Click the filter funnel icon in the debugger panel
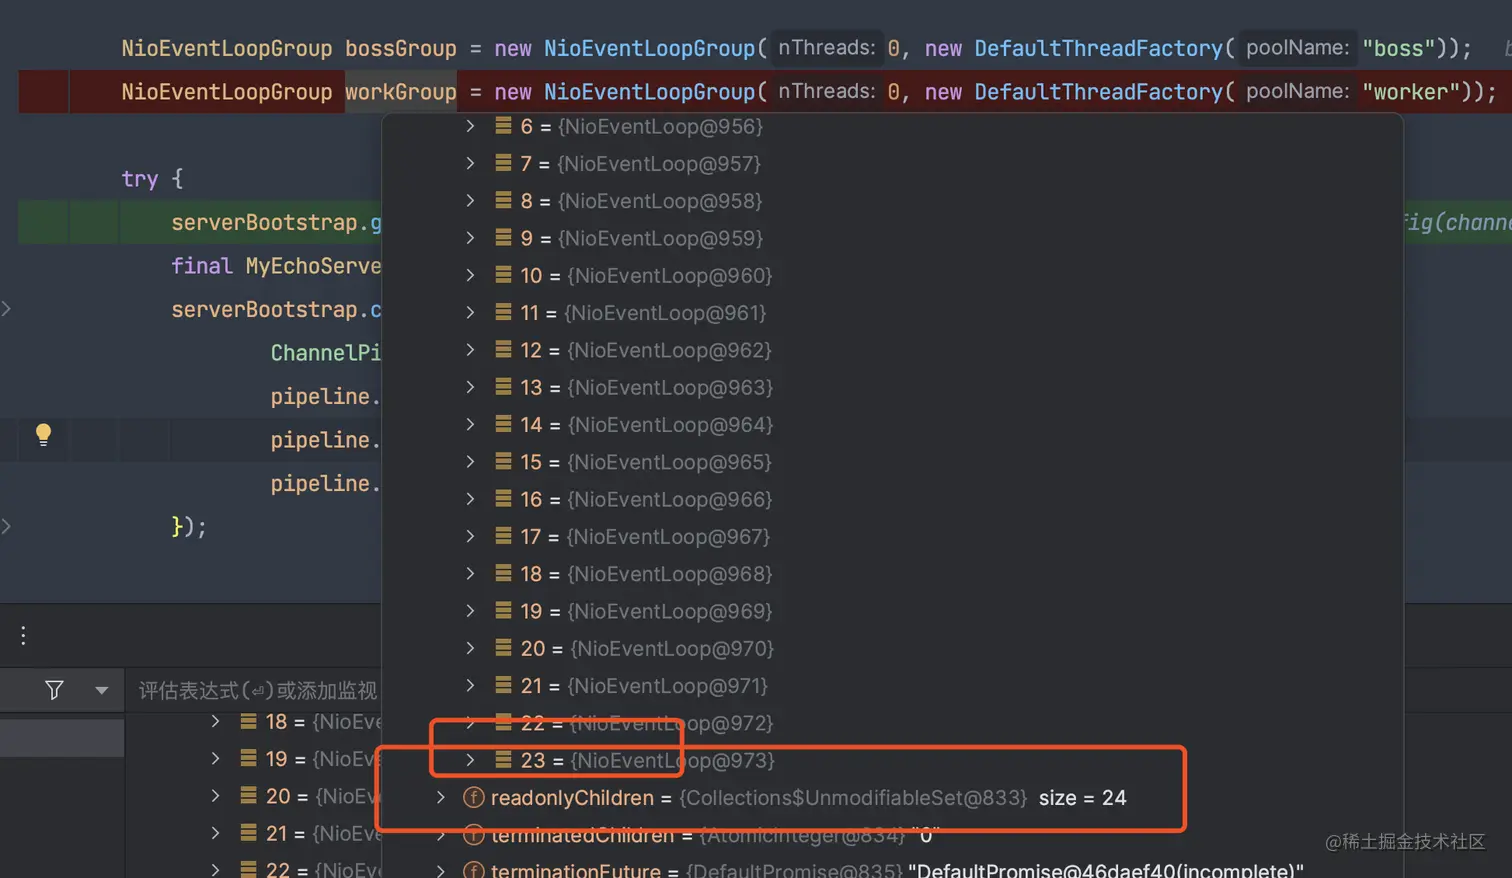The height and width of the screenshot is (878, 1512). 54,690
